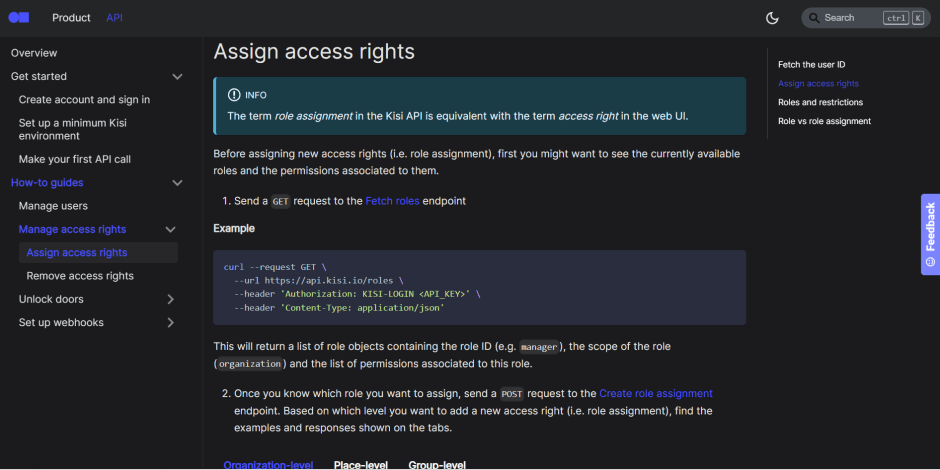Open the Search field in the header

click(x=866, y=18)
